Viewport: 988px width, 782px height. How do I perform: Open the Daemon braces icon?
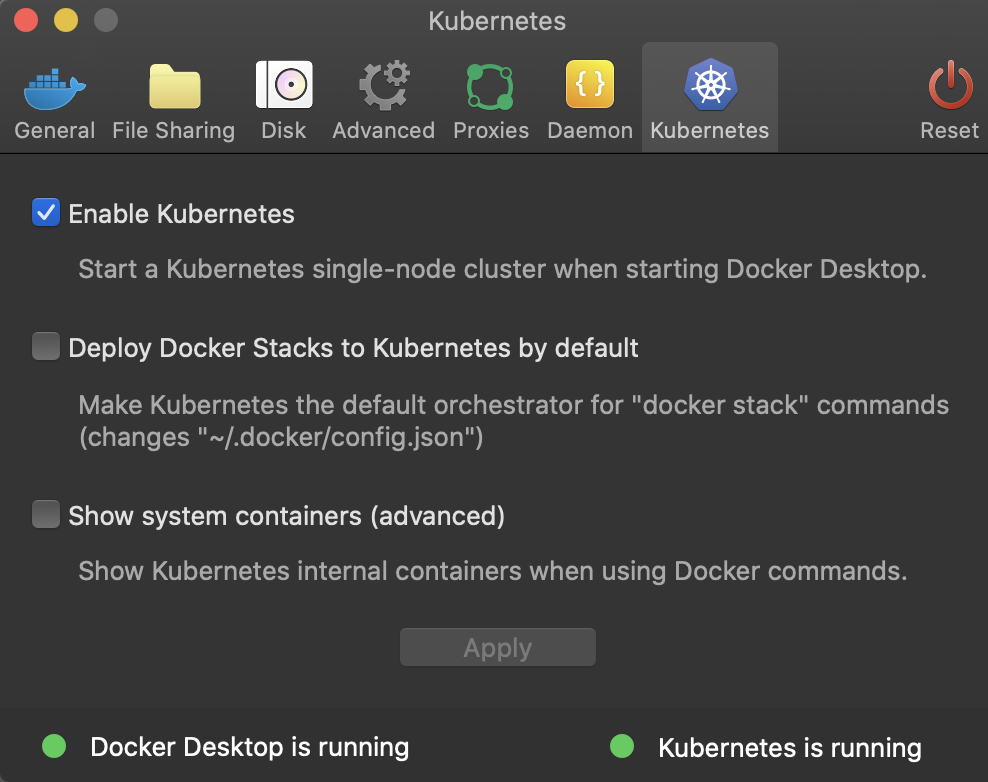click(x=590, y=84)
